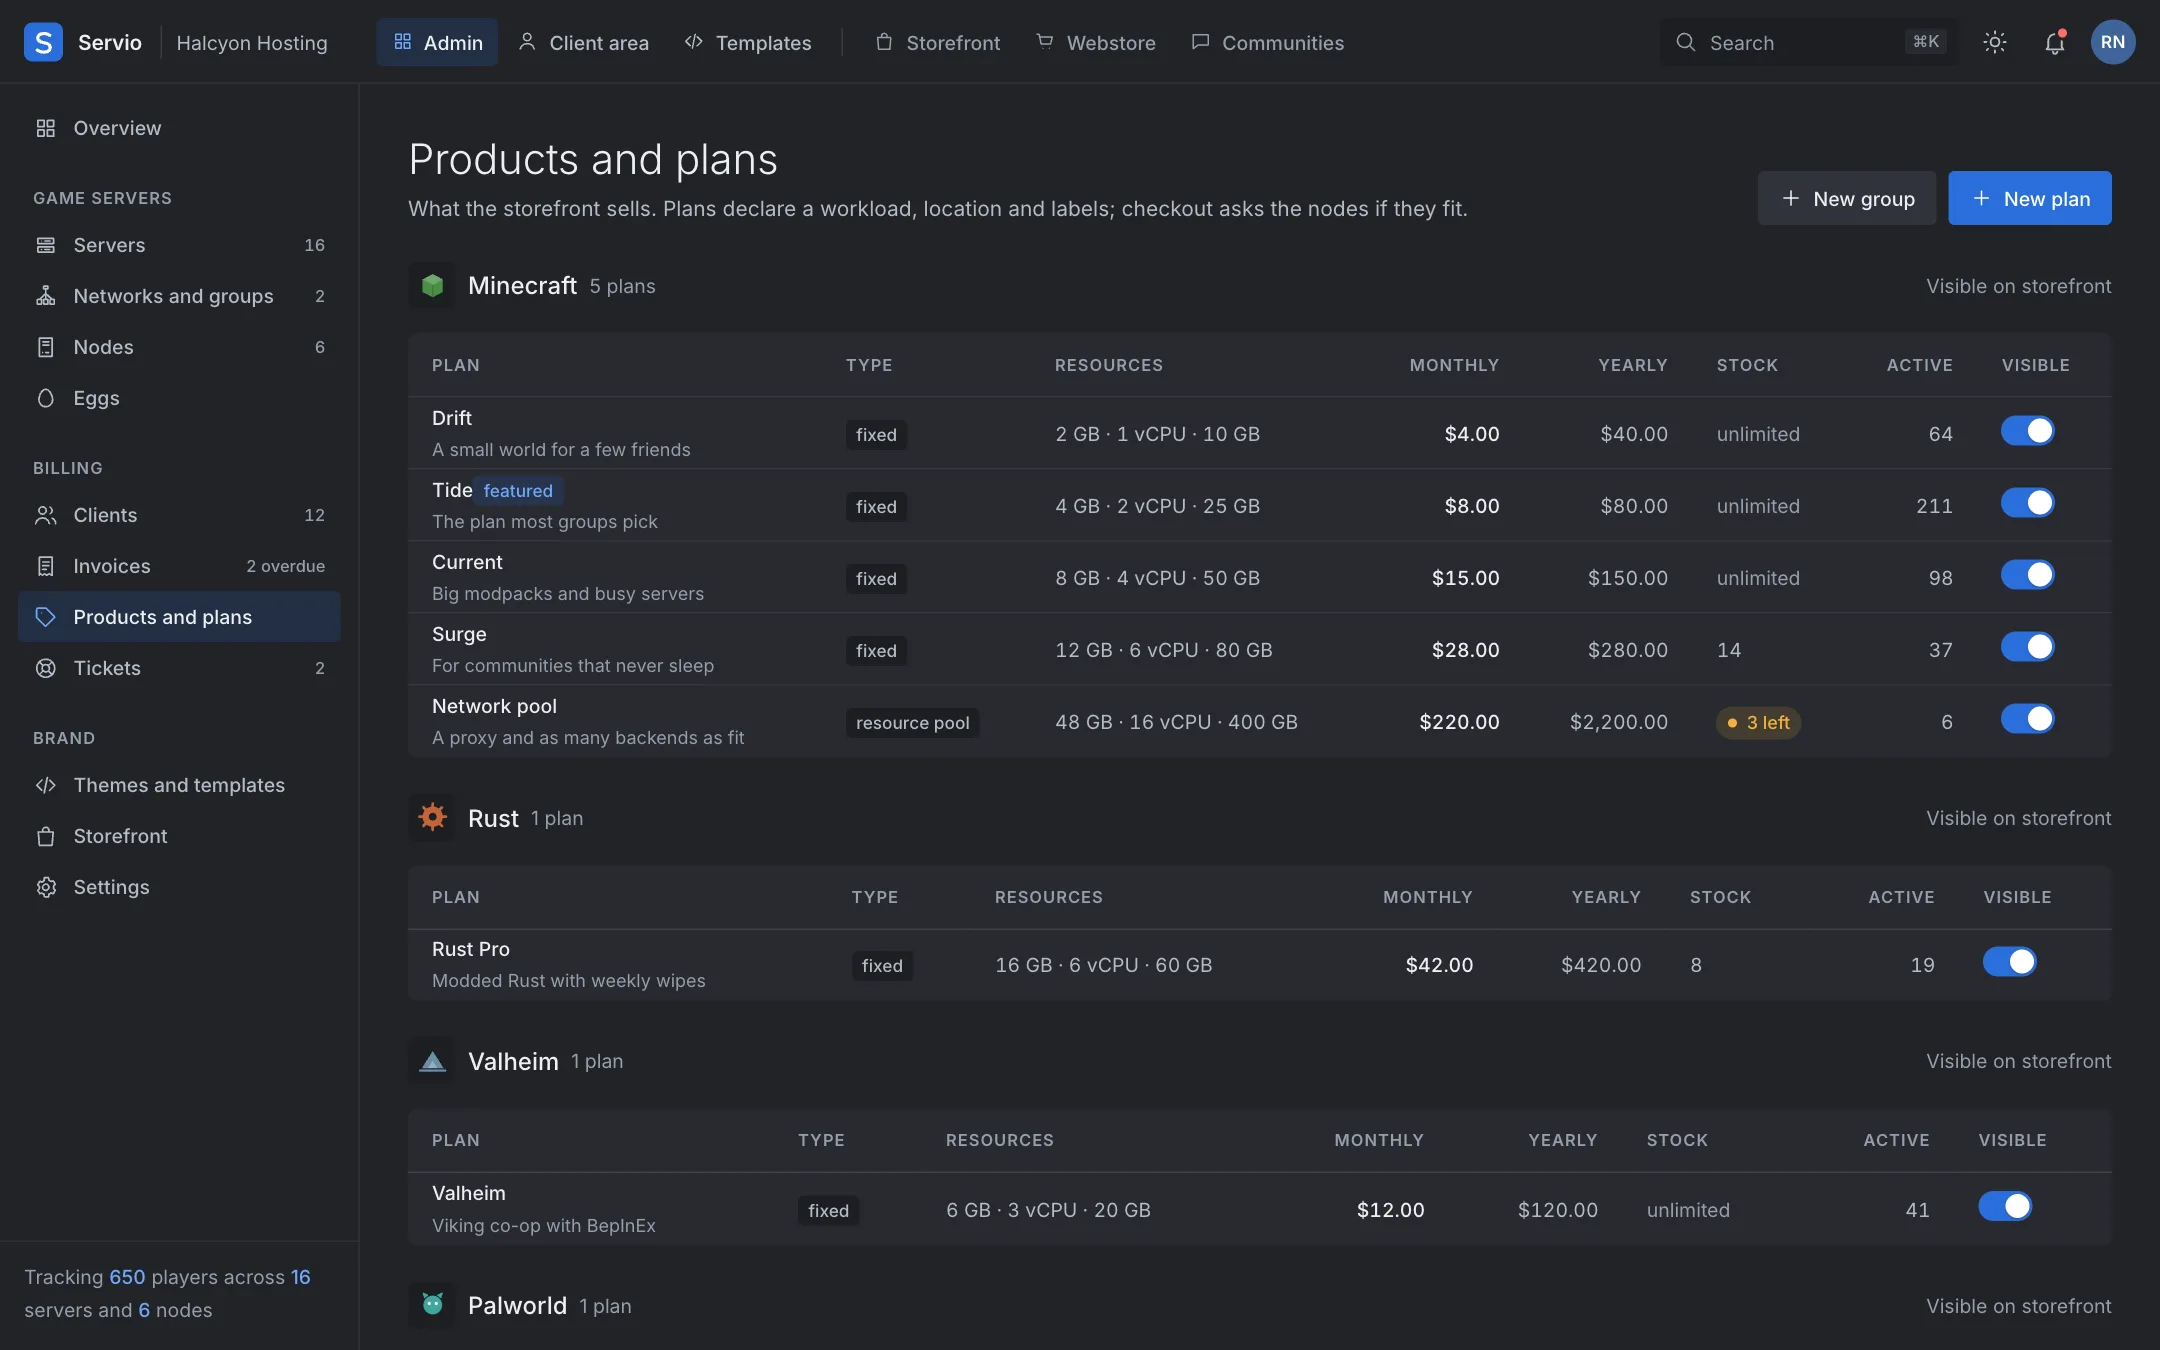Viewport: 2160px width, 1350px height.
Task: Open Themes and templates in sidebar
Action: [x=179, y=785]
